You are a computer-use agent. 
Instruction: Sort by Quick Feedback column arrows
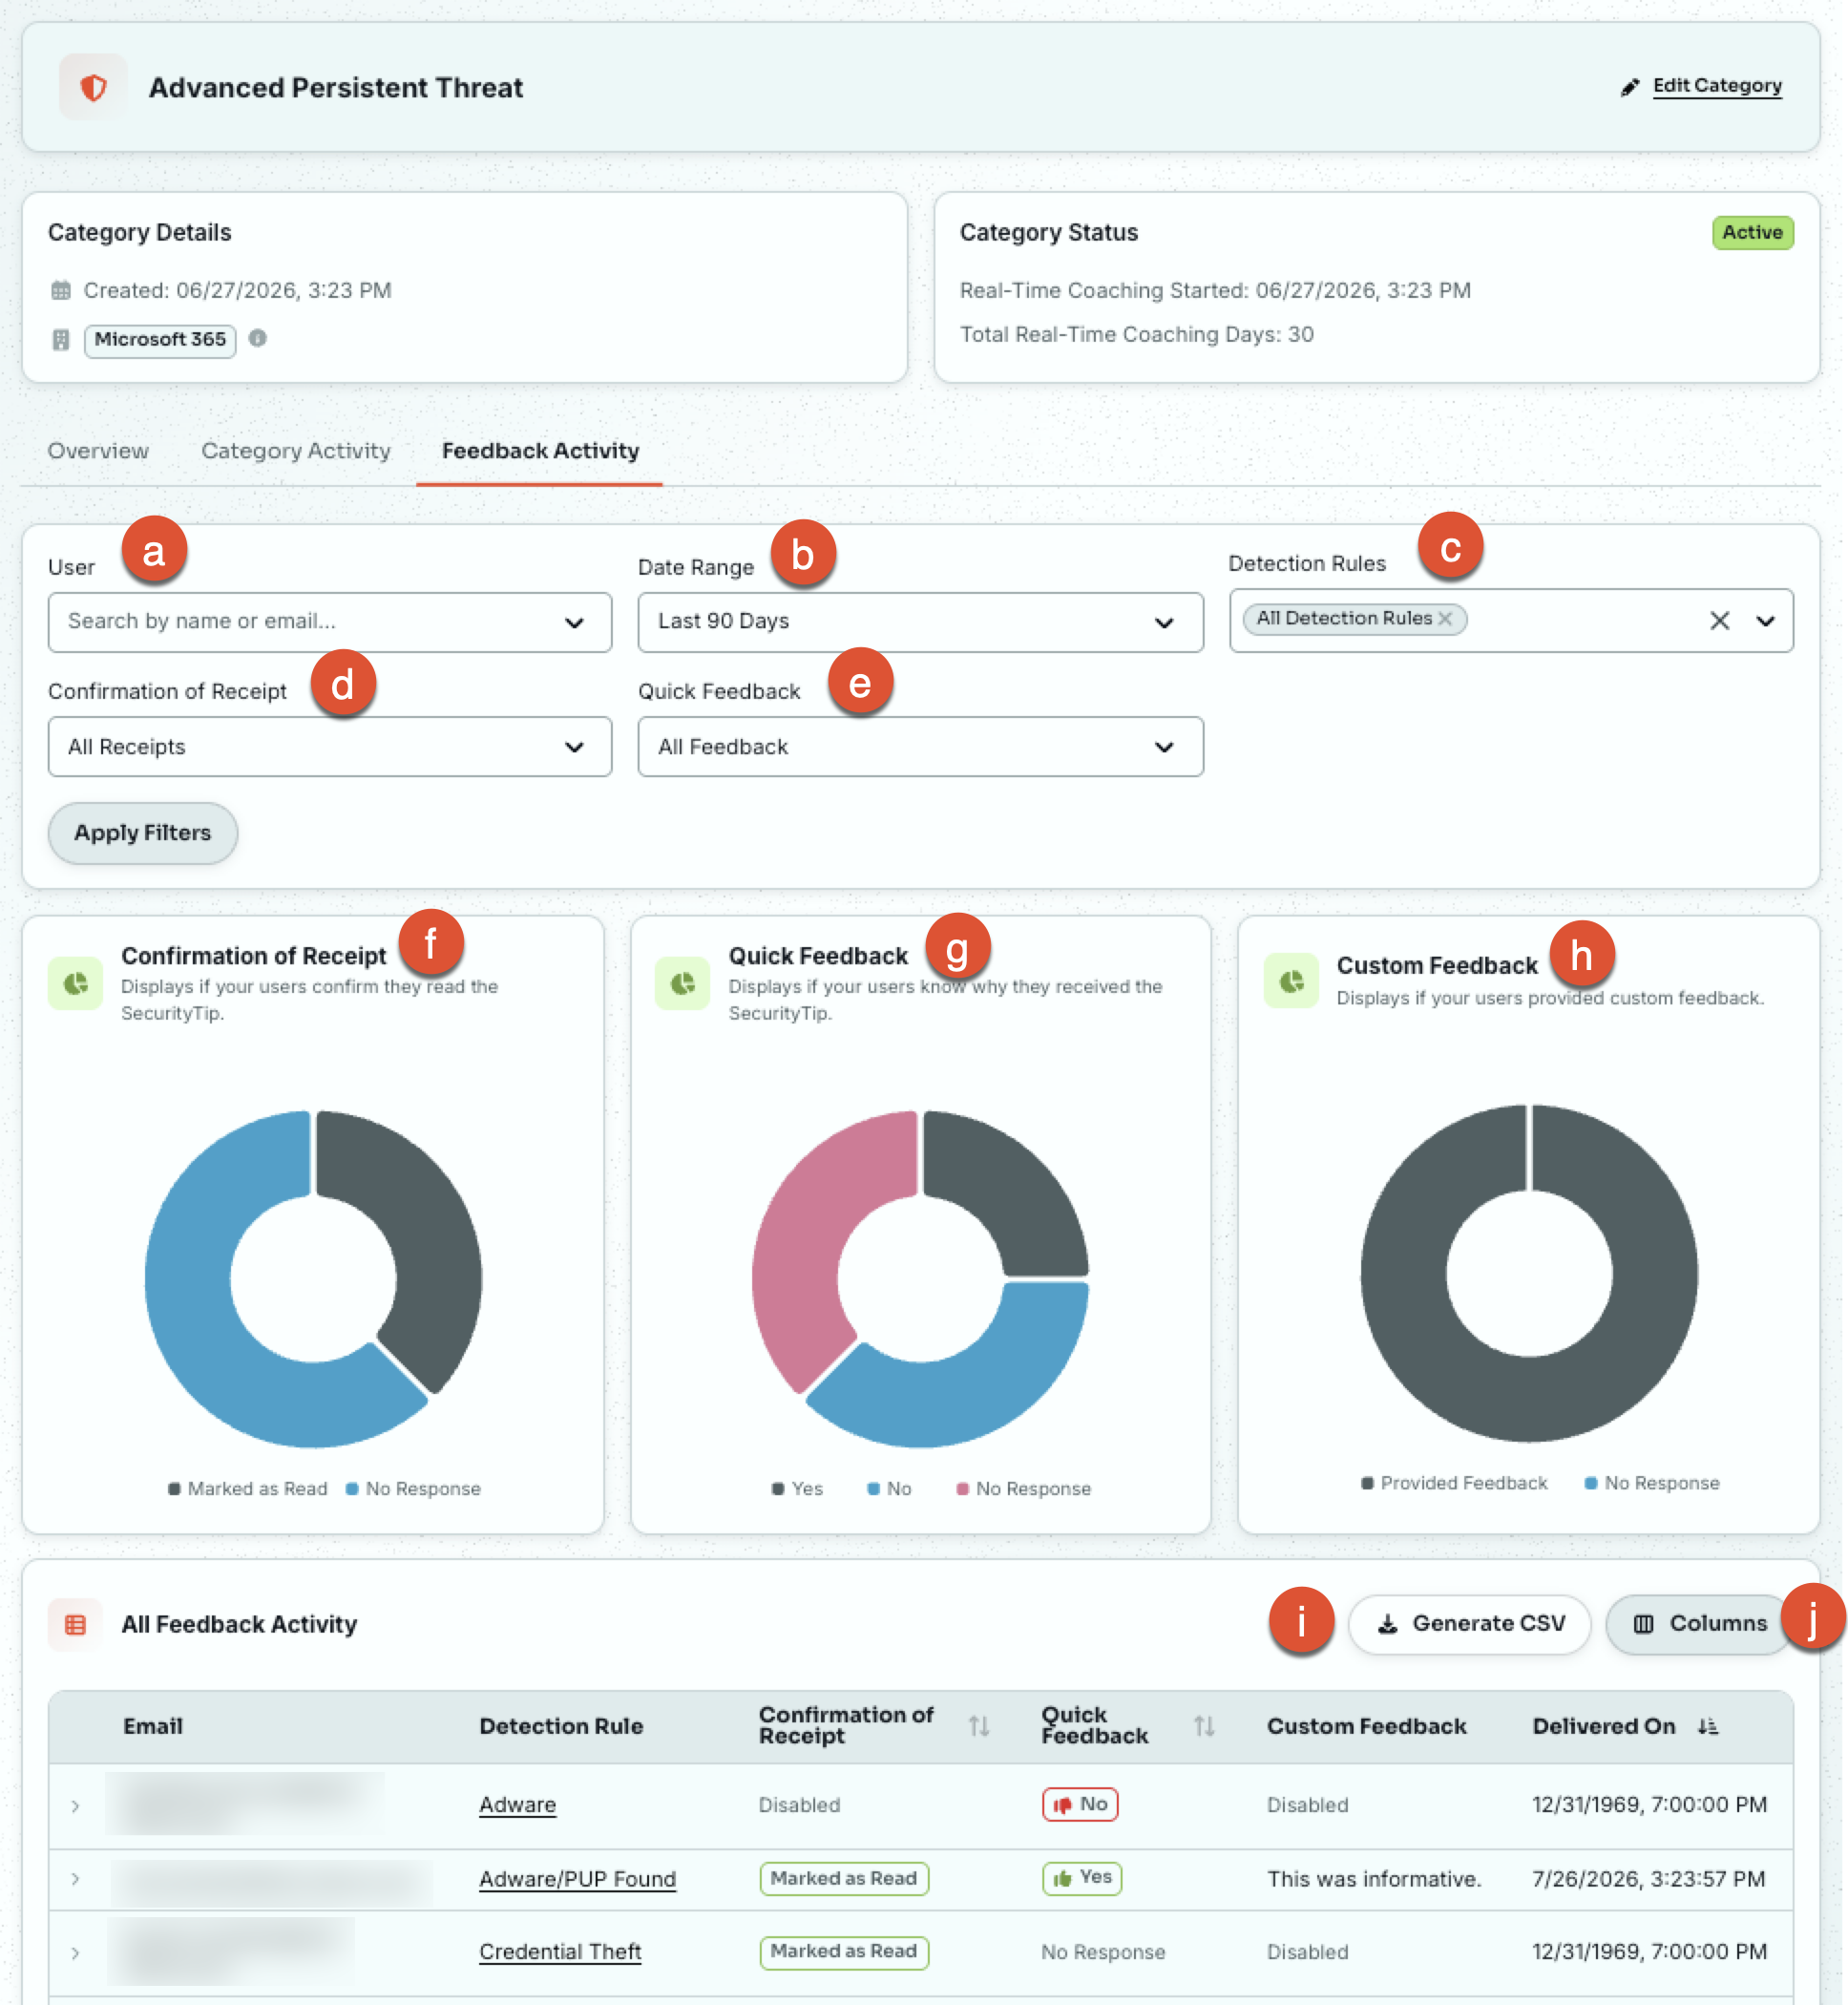[1204, 1725]
